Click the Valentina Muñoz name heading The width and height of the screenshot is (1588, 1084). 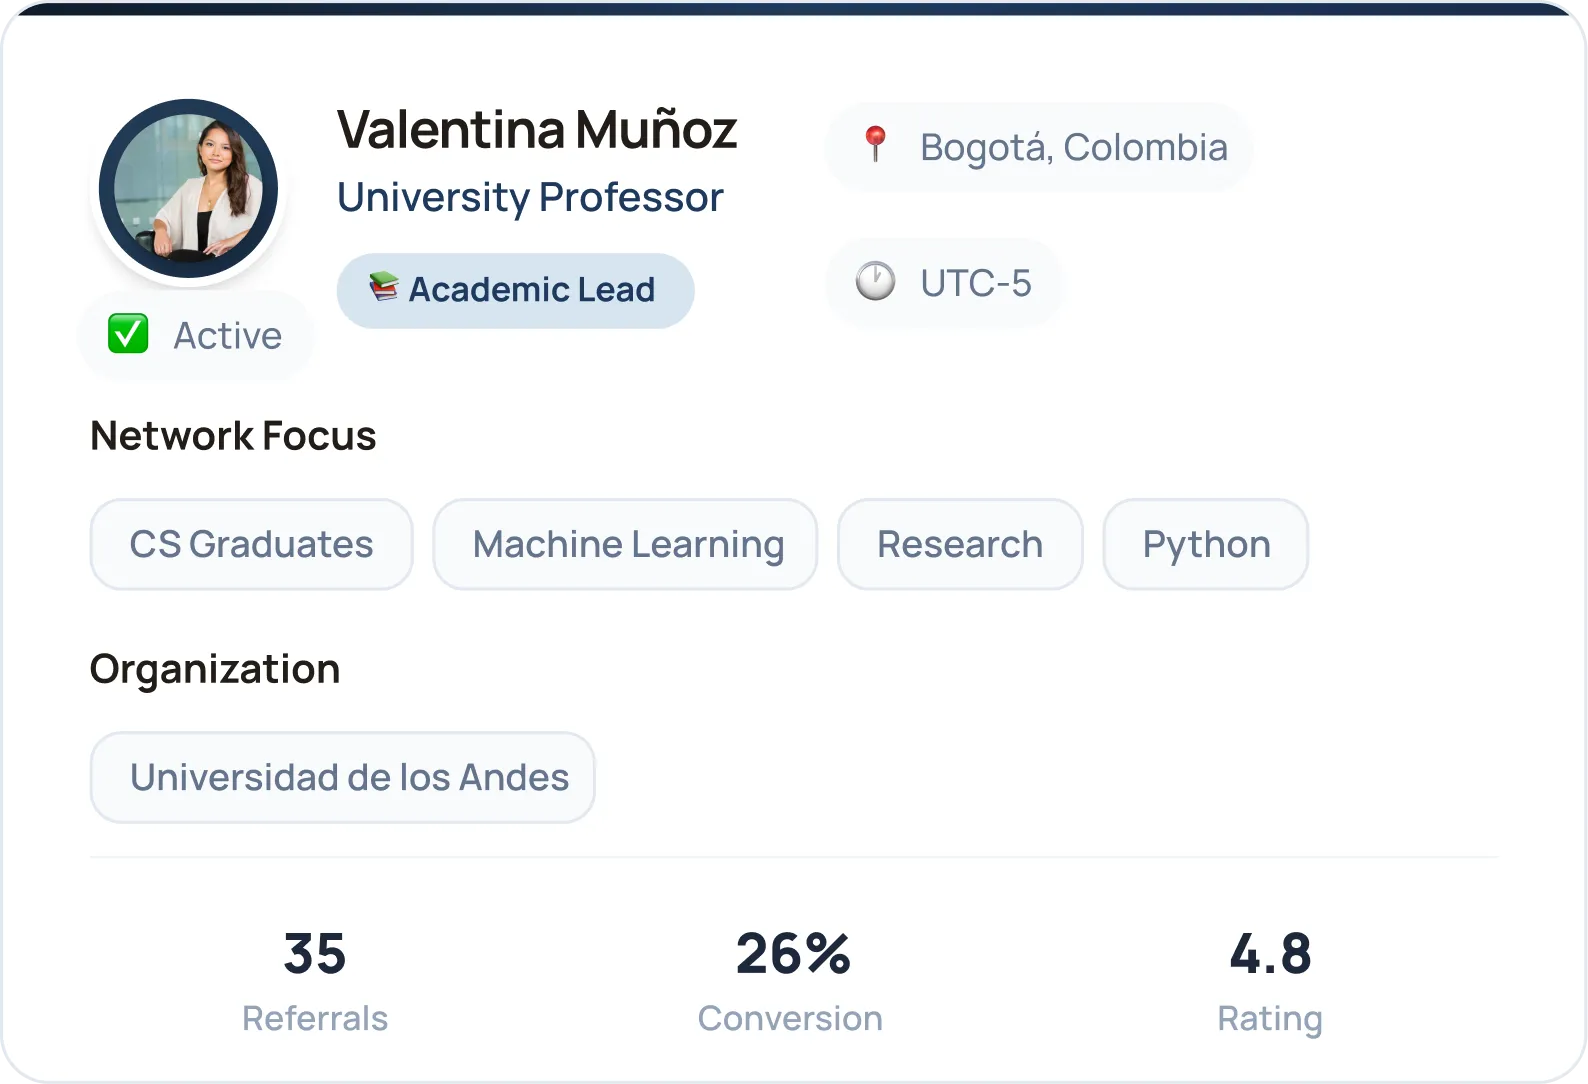[537, 129]
